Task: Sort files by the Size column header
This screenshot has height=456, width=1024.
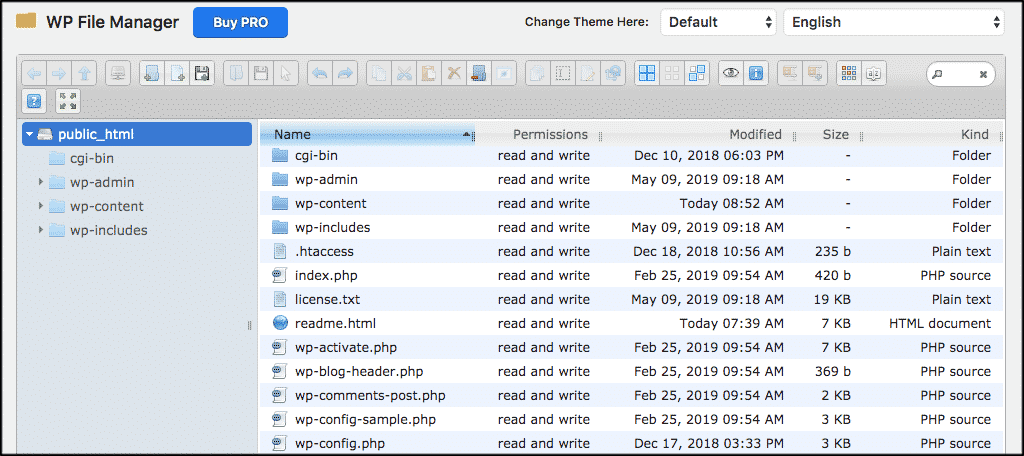Action: coord(835,134)
